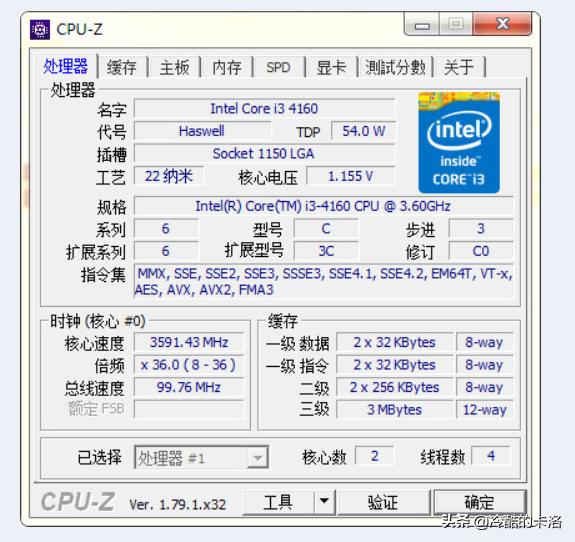Click the 核心速度 value field
This screenshot has width=575, height=542.
[x=189, y=343]
